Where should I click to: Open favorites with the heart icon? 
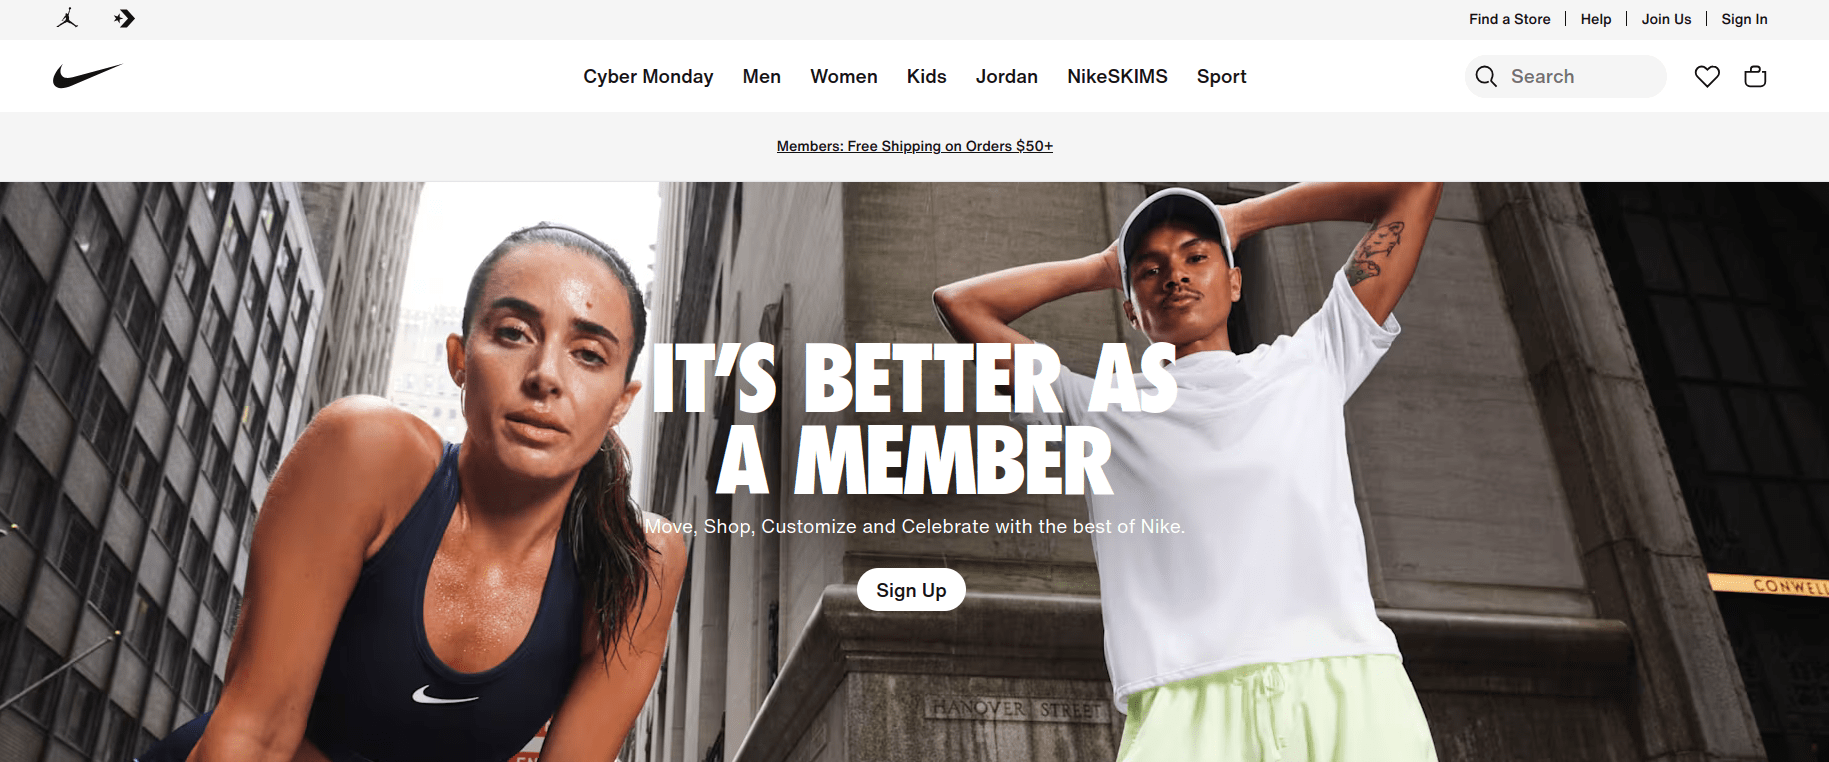(x=1707, y=76)
